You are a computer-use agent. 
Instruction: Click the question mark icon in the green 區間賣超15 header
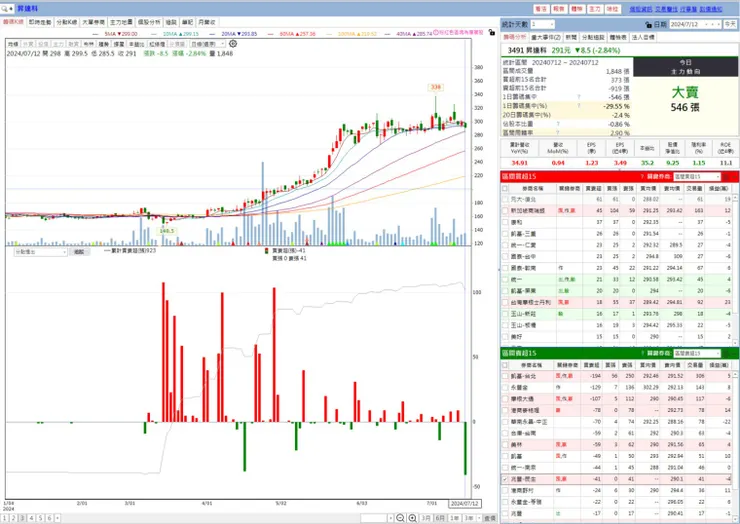click(x=642, y=353)
